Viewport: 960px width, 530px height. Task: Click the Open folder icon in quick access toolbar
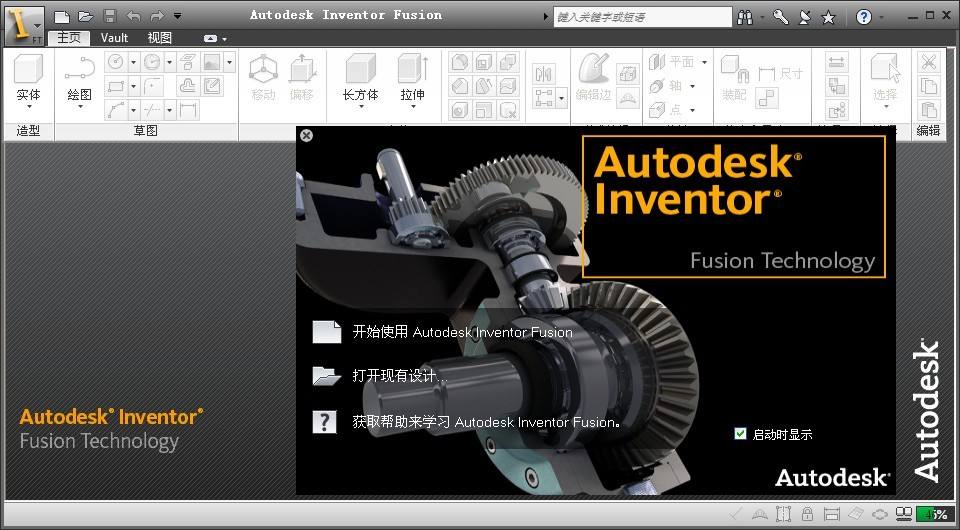tap(86, 16)
